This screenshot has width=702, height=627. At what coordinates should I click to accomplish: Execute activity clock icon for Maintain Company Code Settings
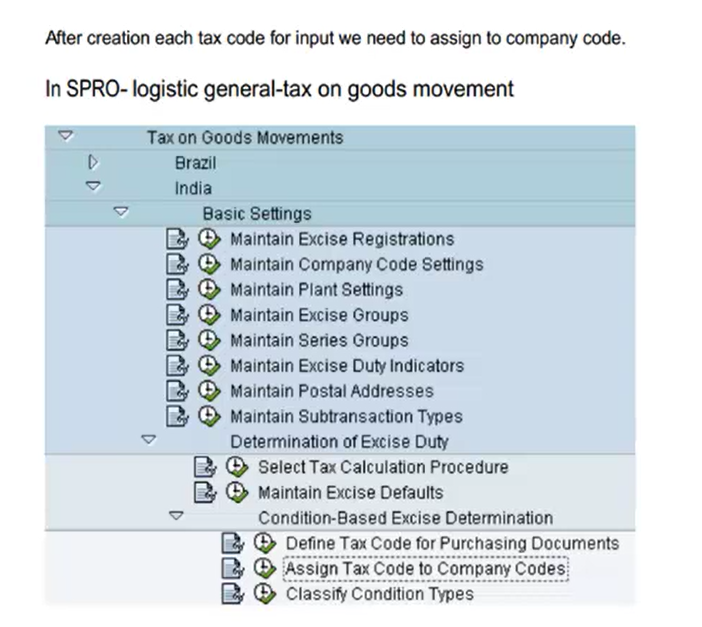209,264
